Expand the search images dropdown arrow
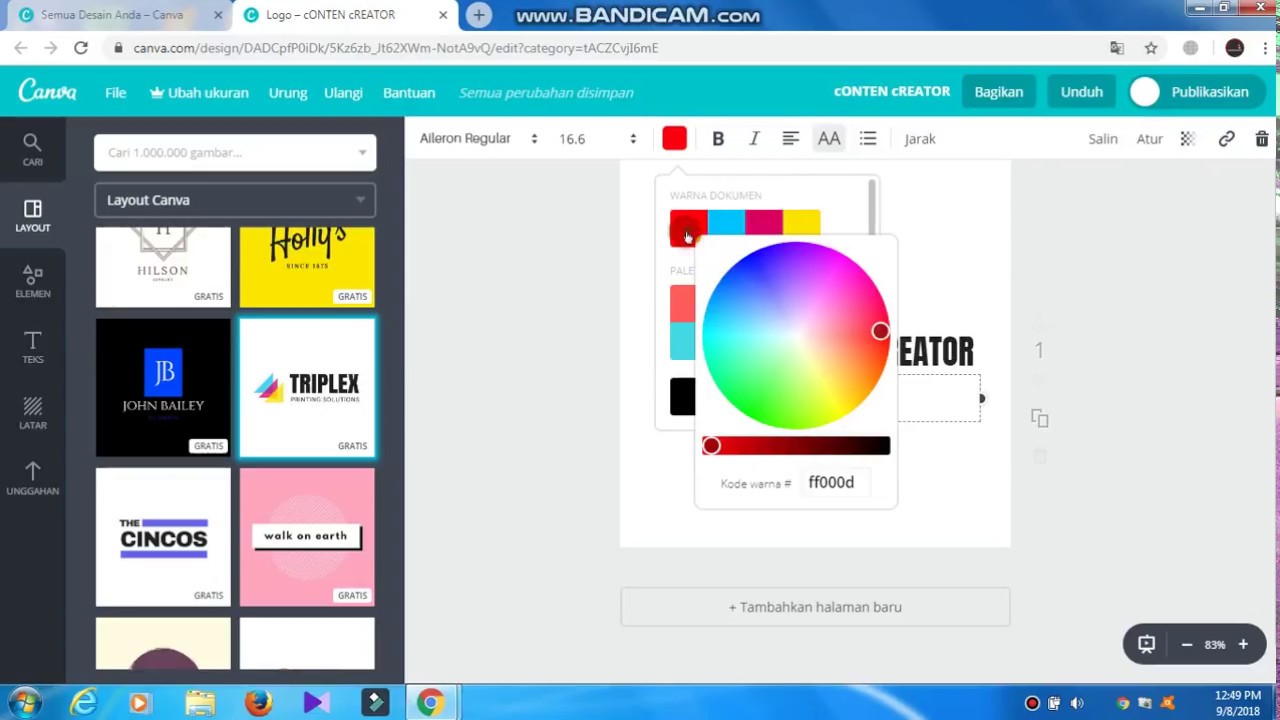 (x=362, y=153)
